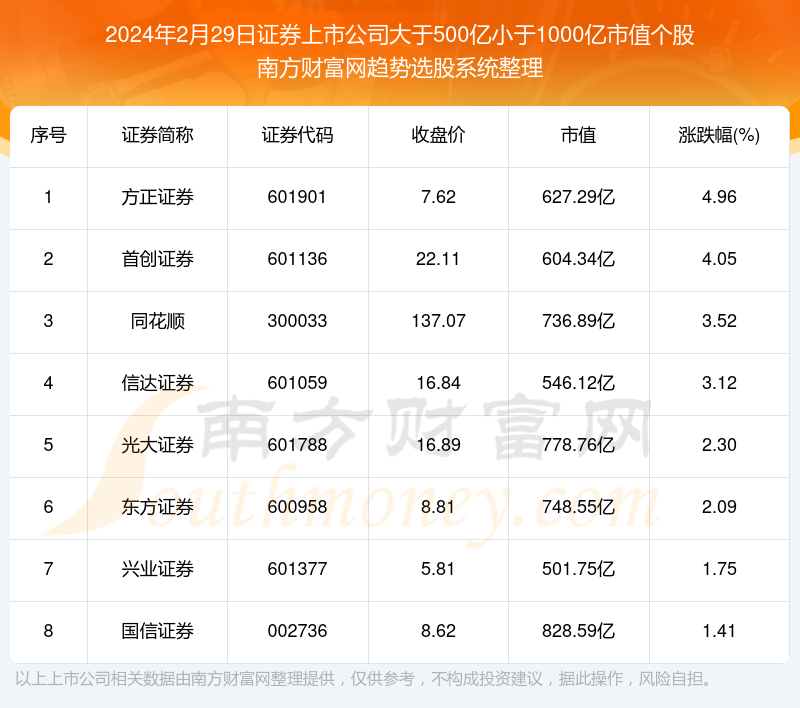
Task: Click change percentage 4.05
Action: pos(719,259)
